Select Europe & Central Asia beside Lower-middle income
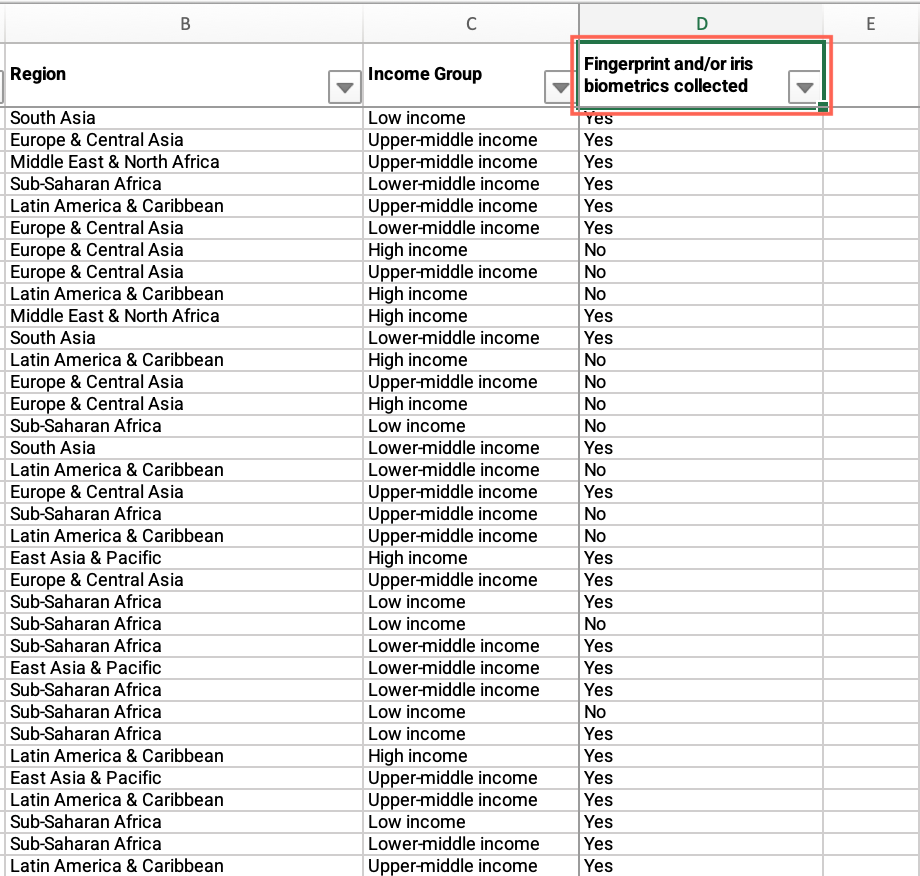The image size is (920, 876). (x=184, y=228)
